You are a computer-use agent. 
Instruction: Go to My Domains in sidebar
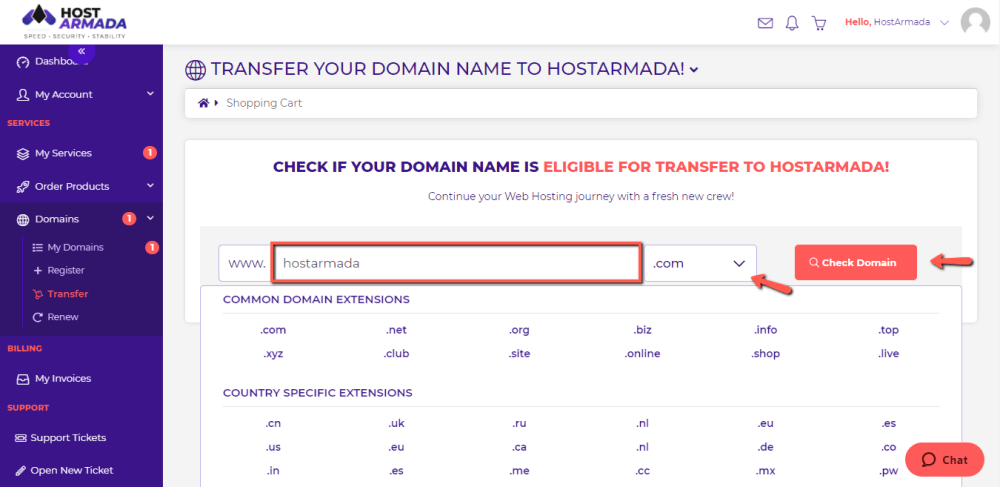[75, 247]
